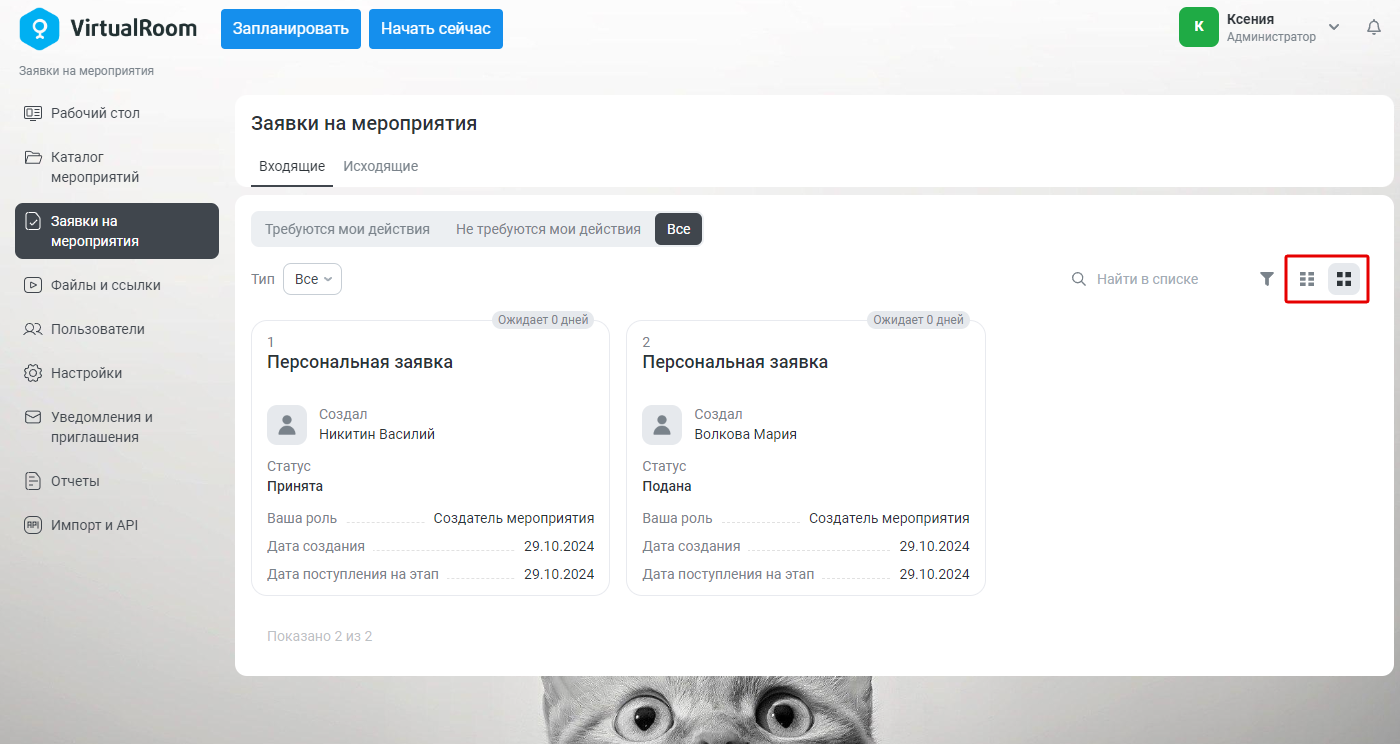Click the Запланировать button
Viewport: 1400px width, 744px height.
pyautogui.click(x=291, y=29)
